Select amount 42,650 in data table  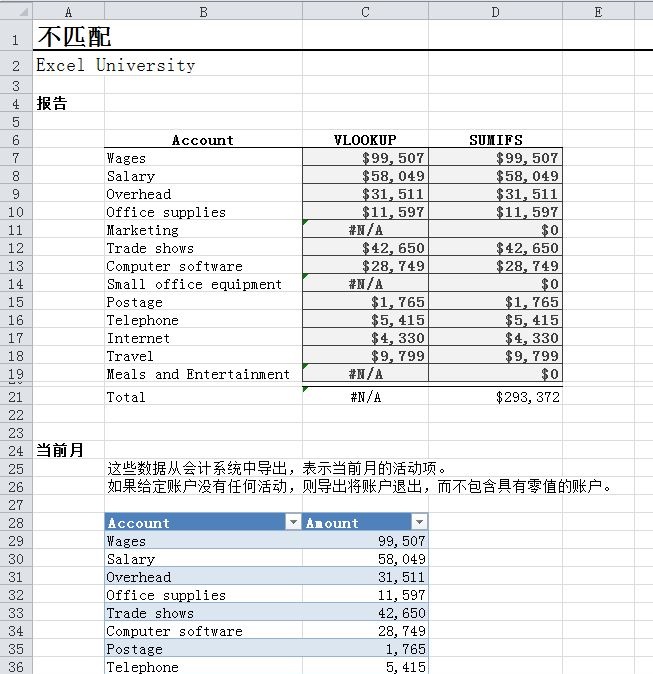(x=365, y=613)
